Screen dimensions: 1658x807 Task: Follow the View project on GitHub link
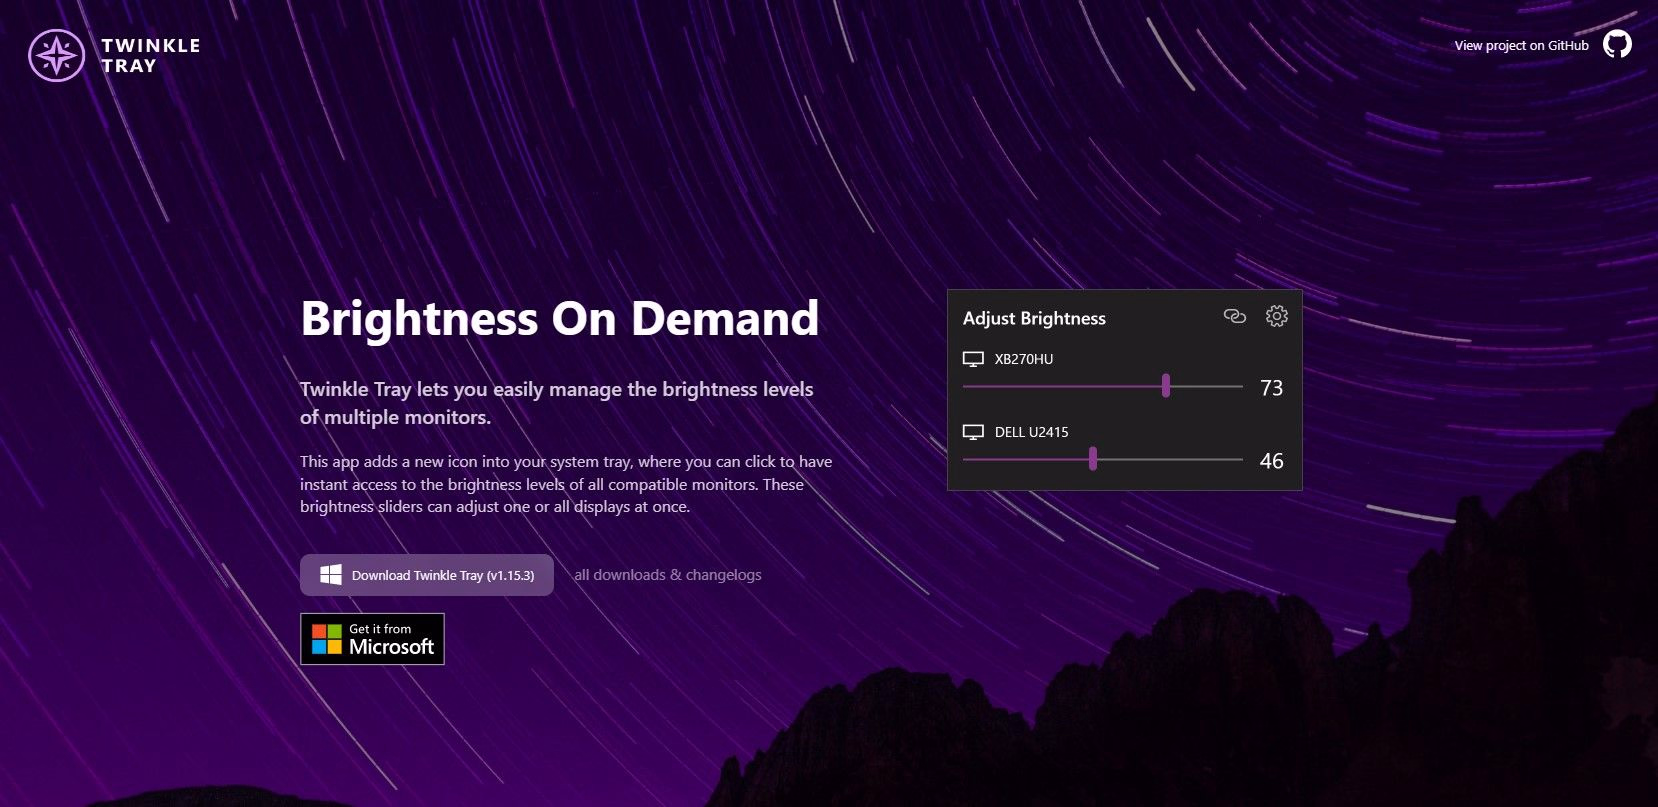1521,45
